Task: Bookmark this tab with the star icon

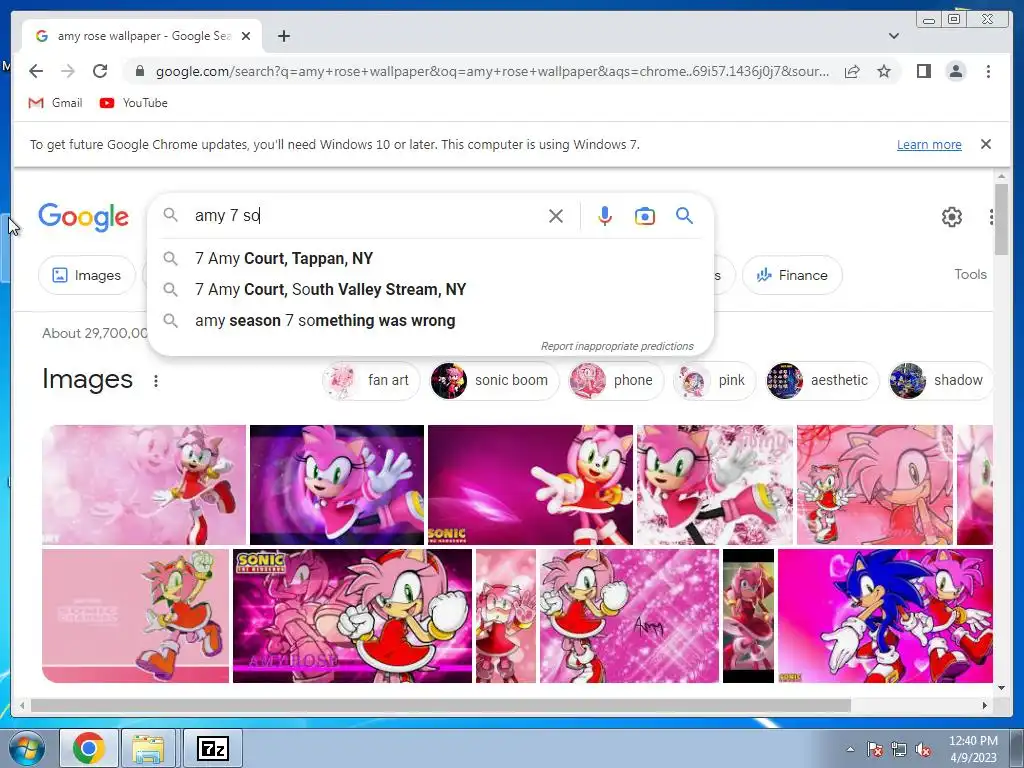Action: click(884, 71)
